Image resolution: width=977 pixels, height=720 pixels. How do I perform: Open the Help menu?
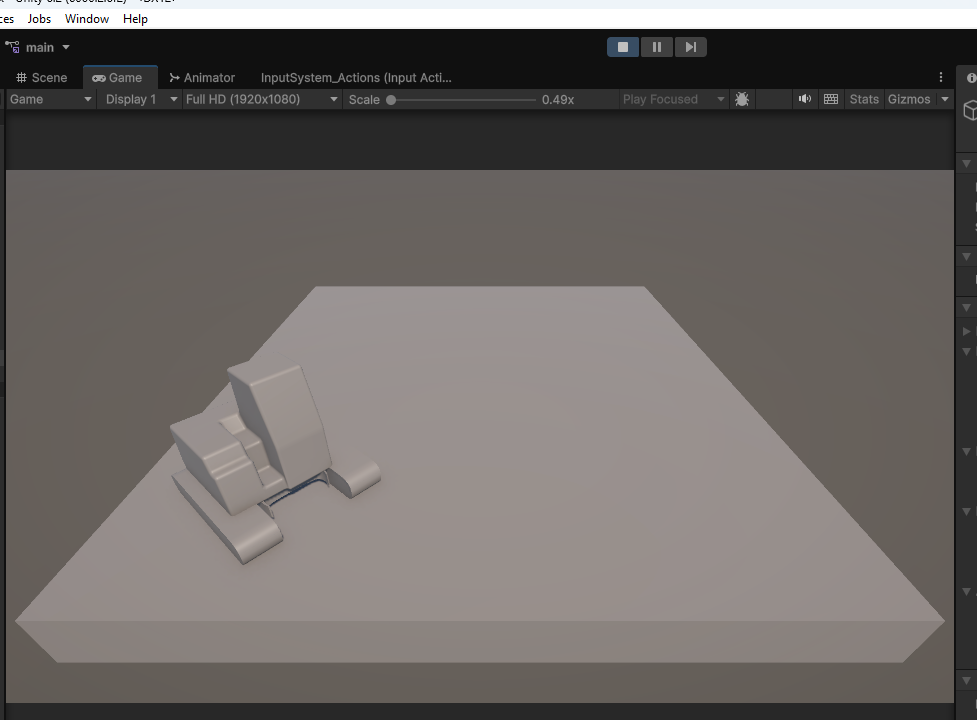(135, 19)
